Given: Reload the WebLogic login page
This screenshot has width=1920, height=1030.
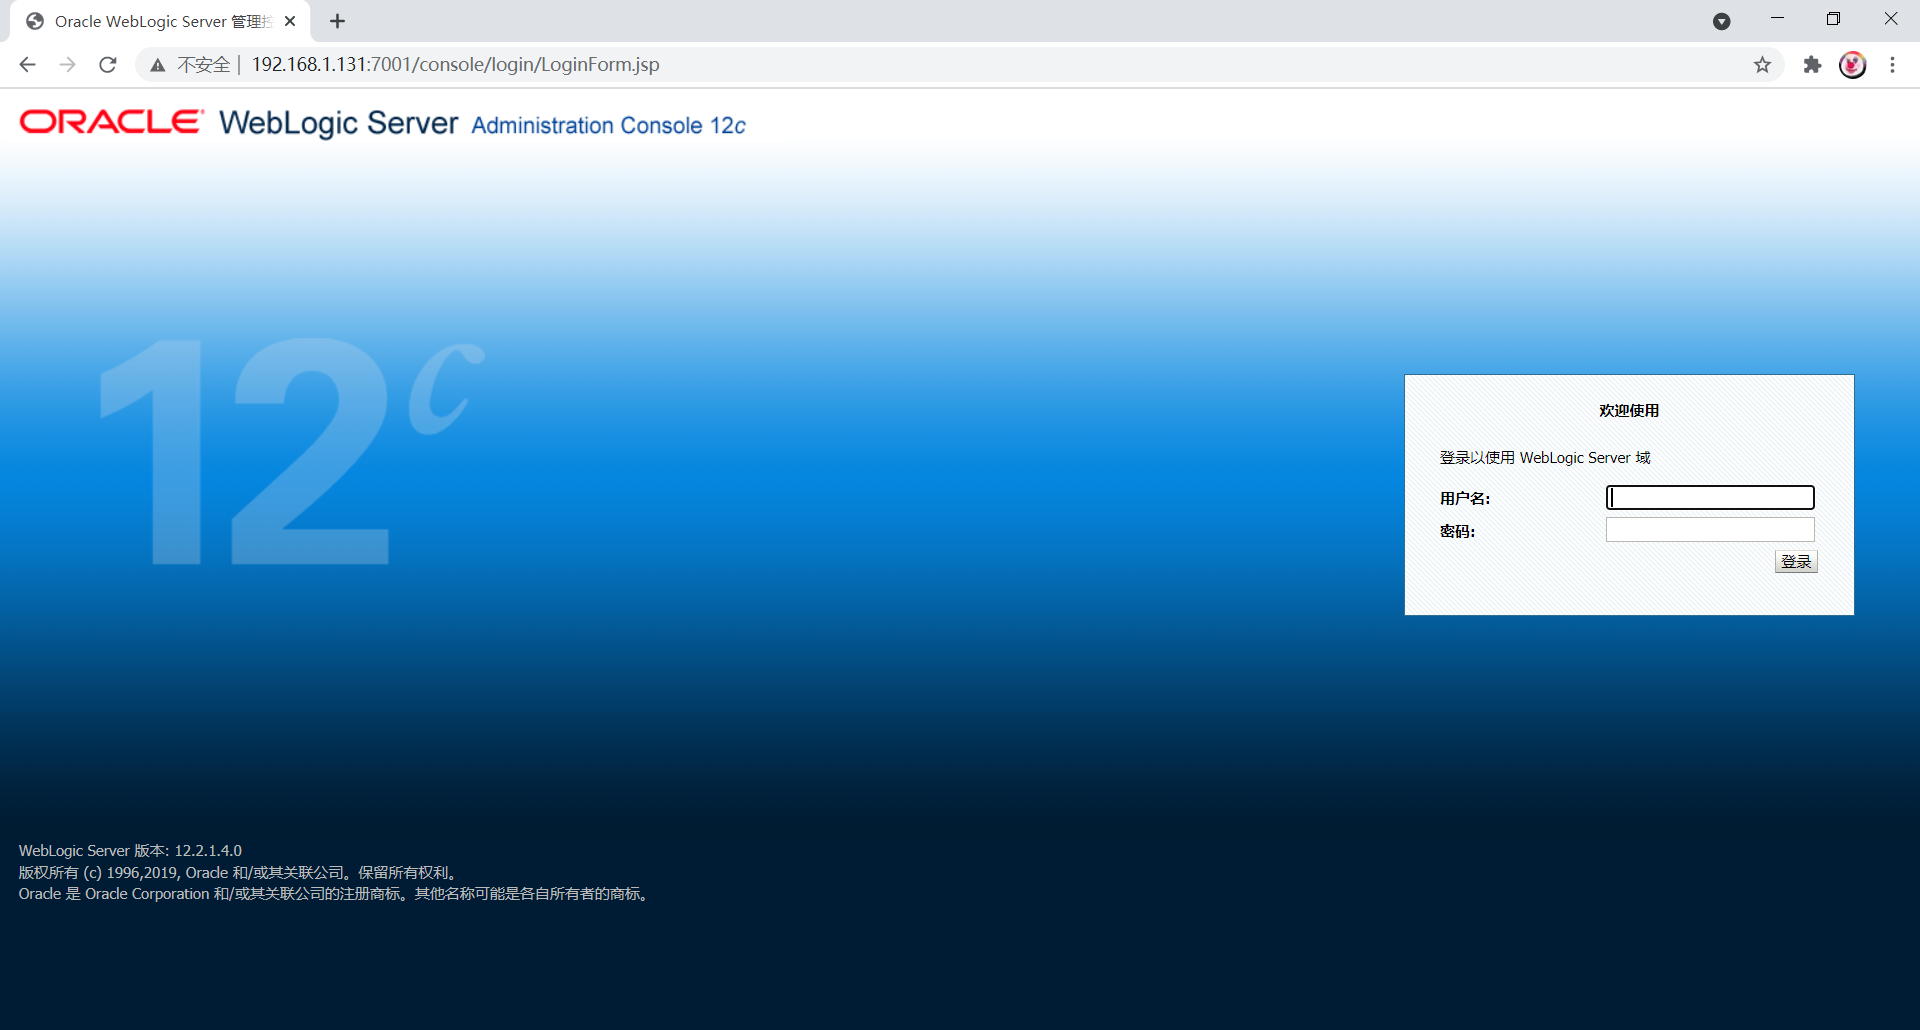Looking at the screenshot, I should pos(108,65).
